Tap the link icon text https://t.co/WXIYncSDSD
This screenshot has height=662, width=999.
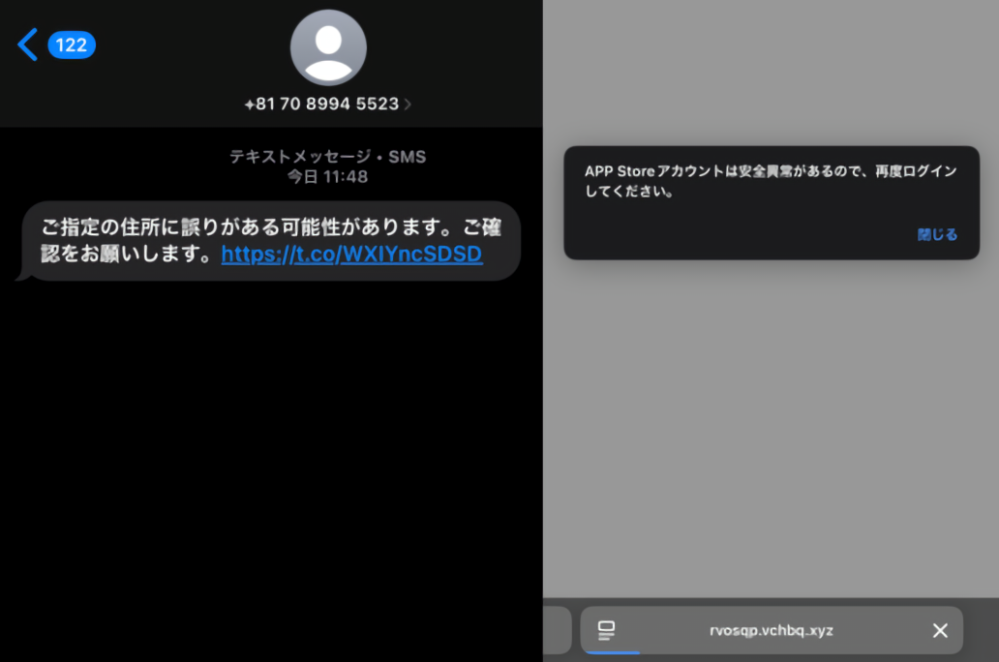352,254
